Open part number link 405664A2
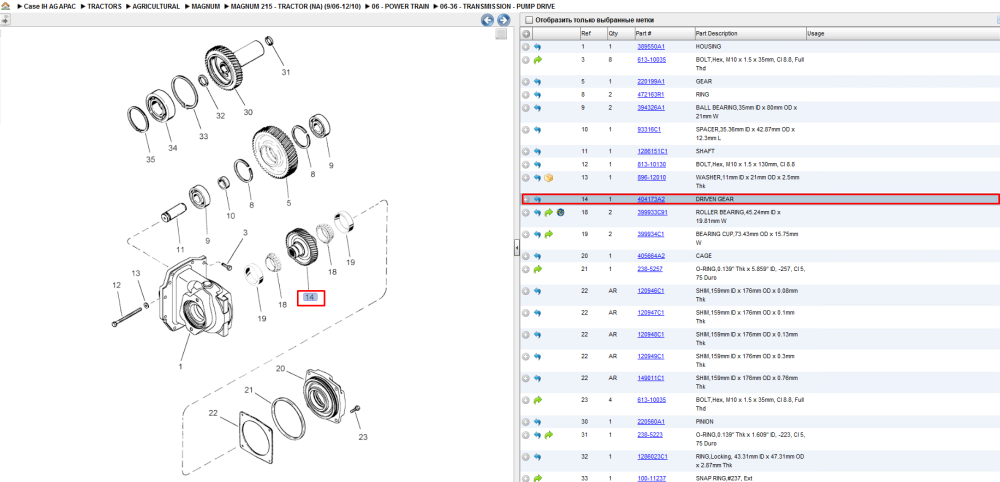Image resolution: width=1000 pixels, height=482 pixels. click(651, 256)
